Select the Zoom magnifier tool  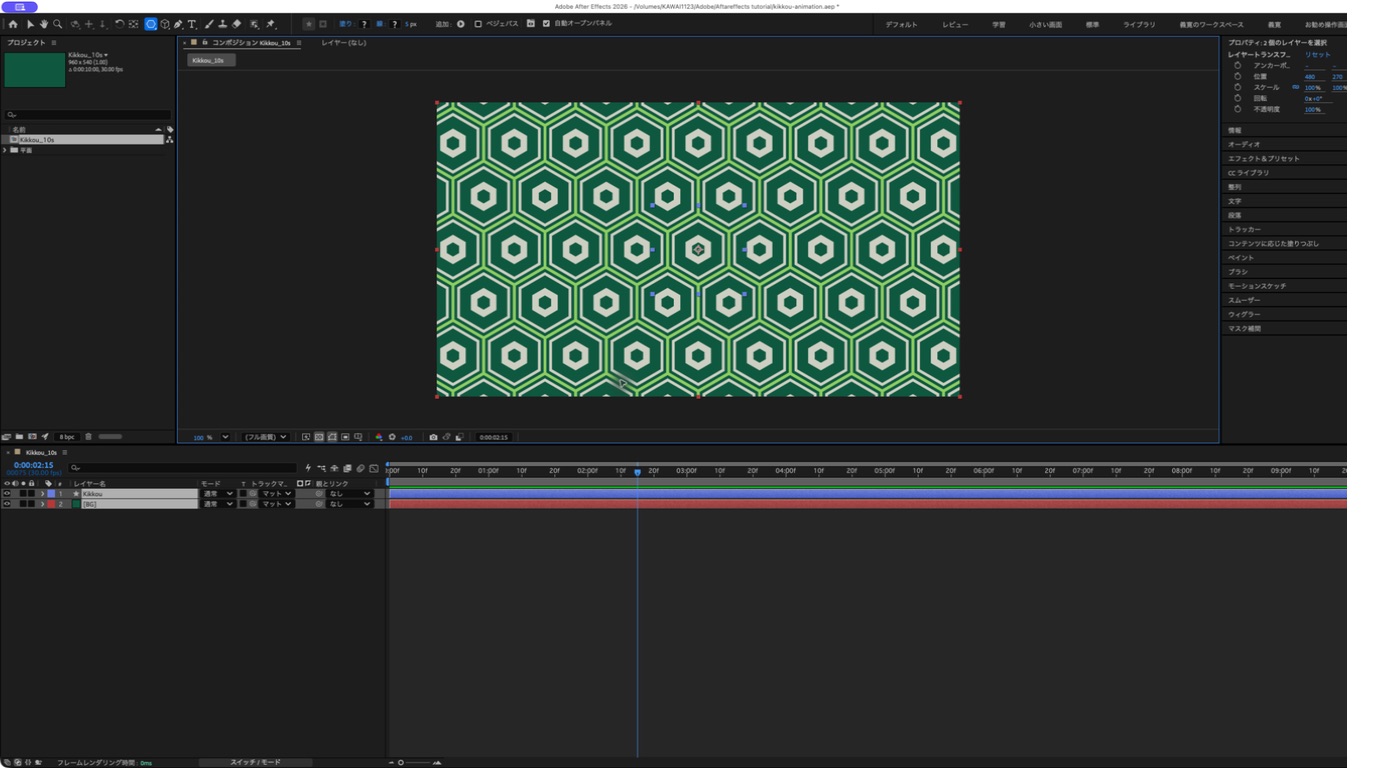58,24
